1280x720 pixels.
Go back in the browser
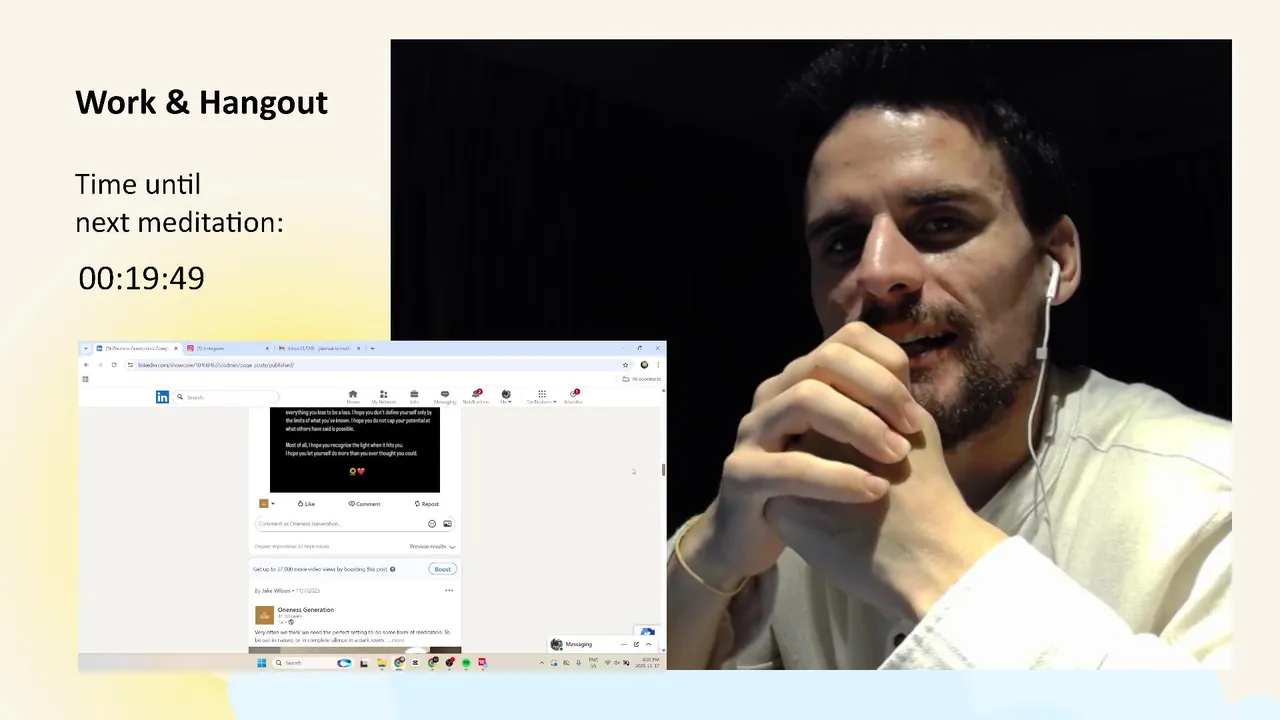click(86, 365)
